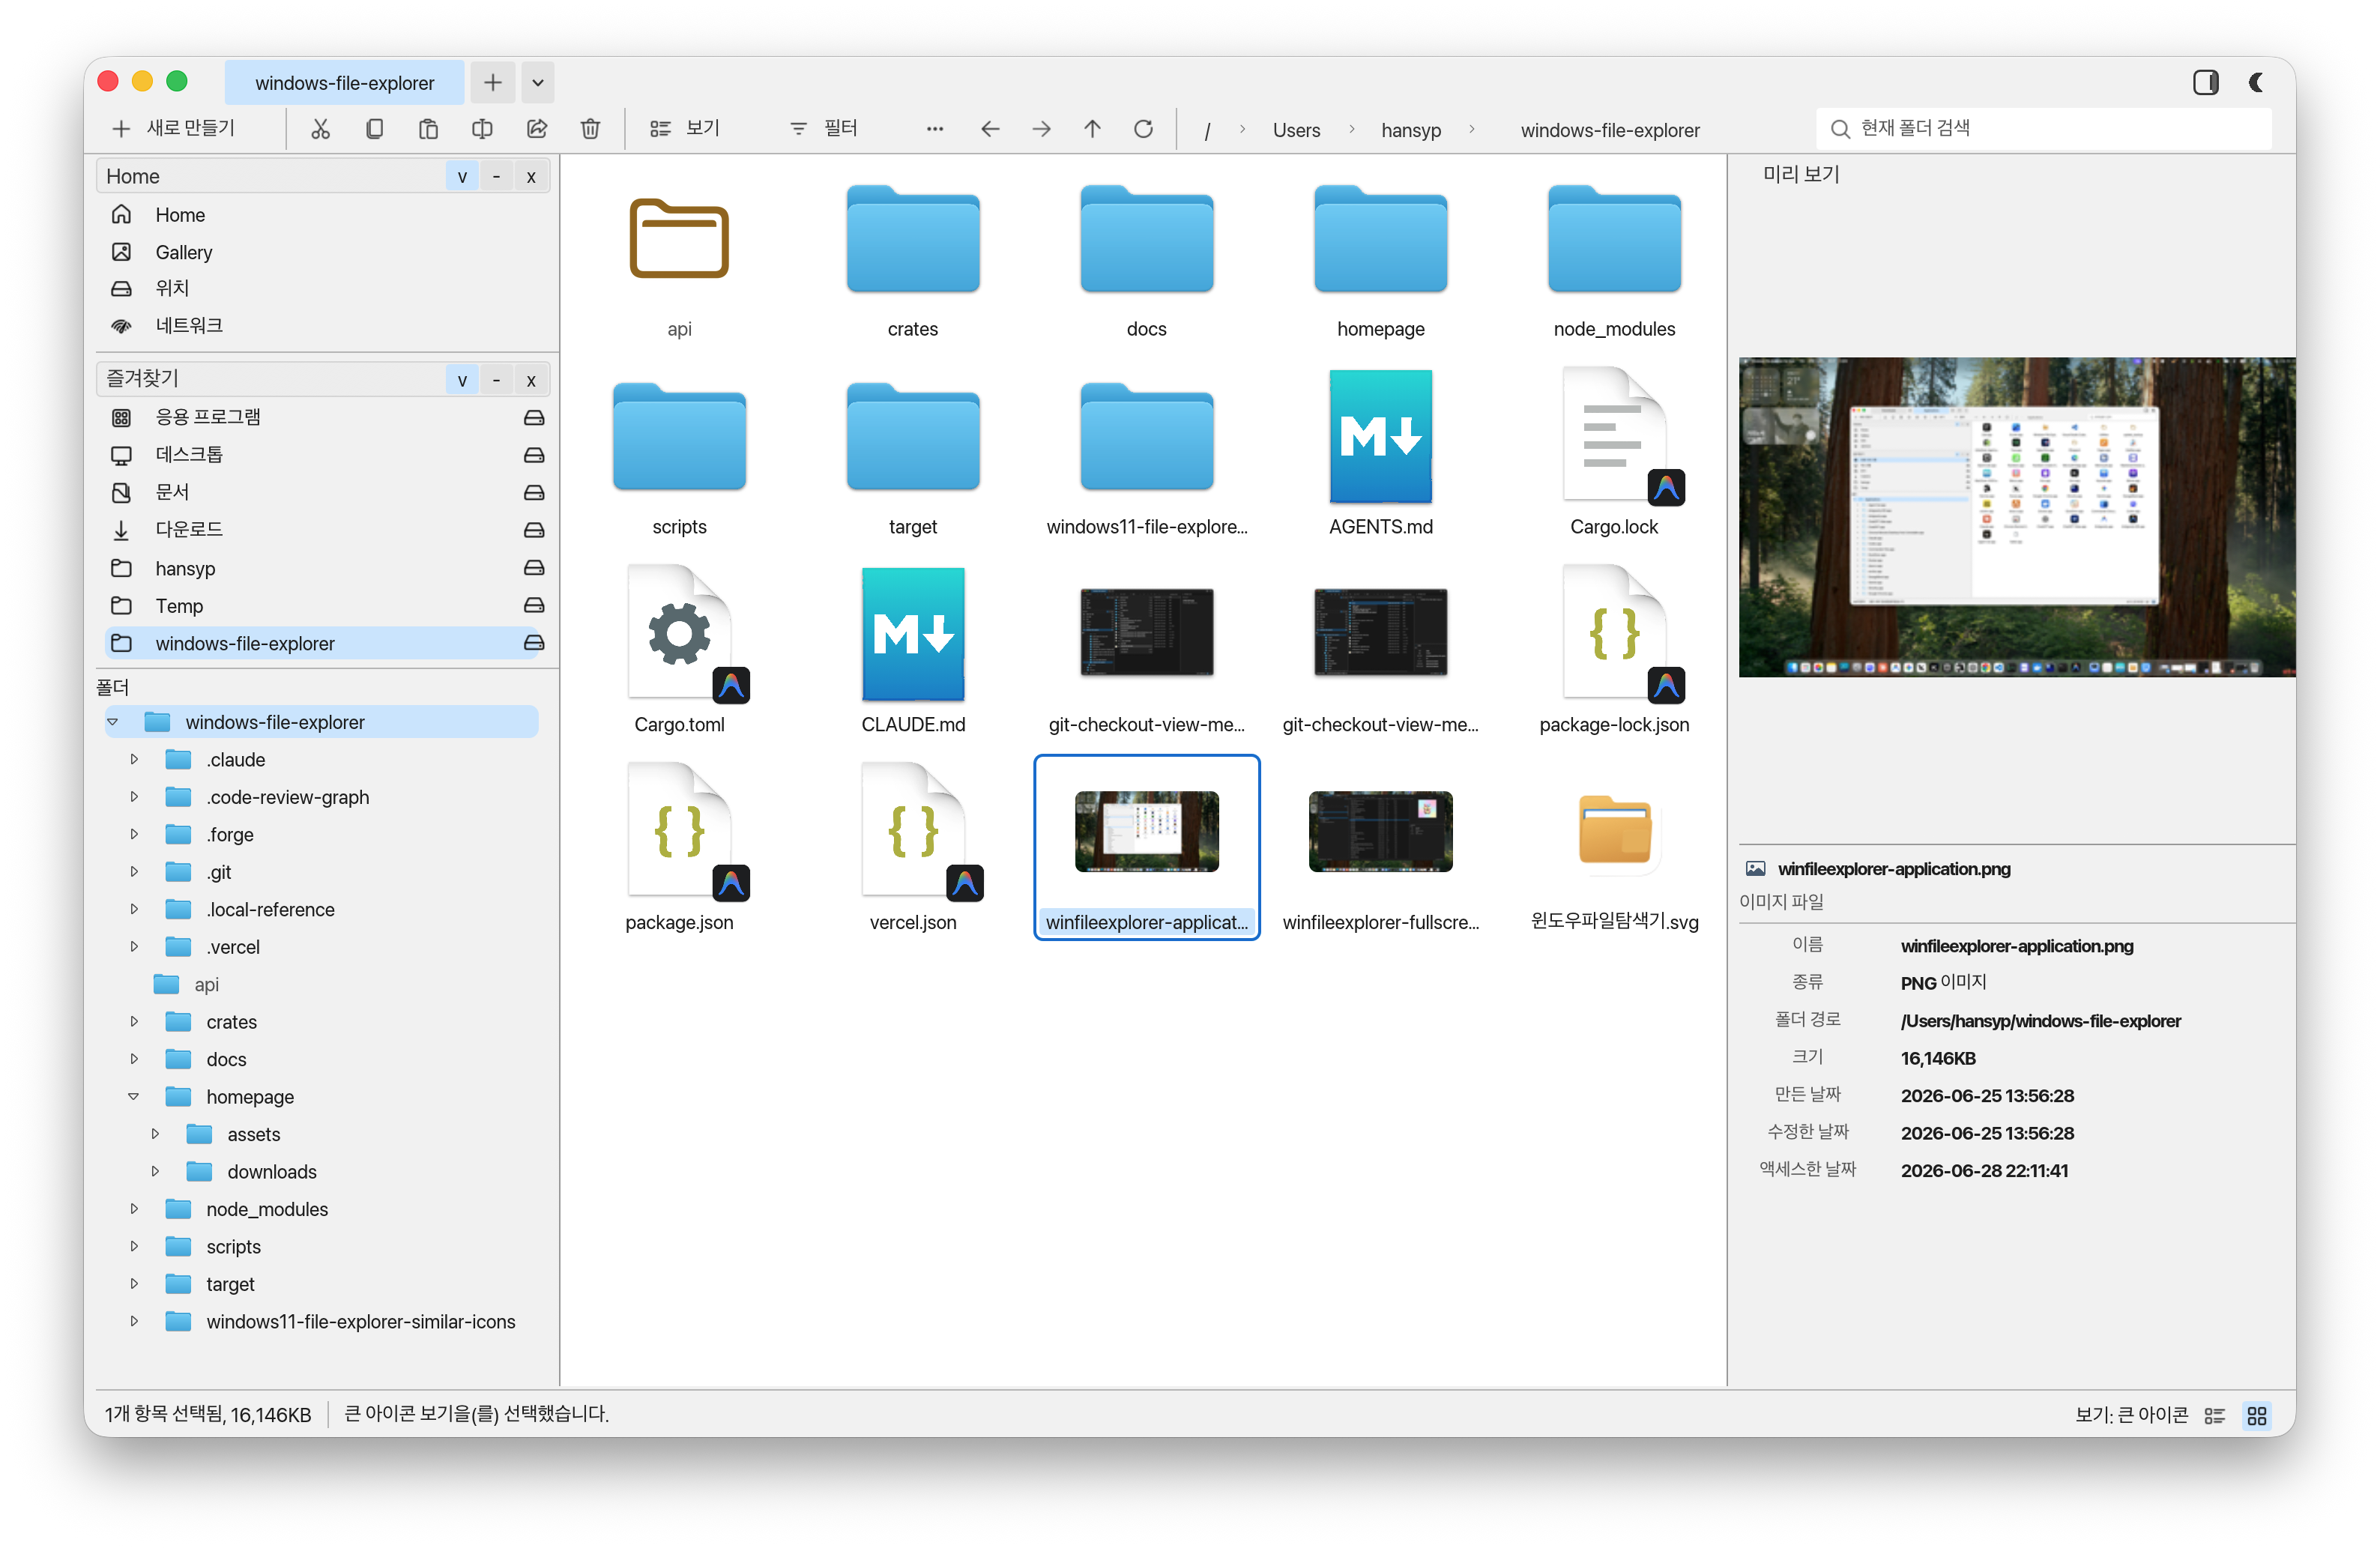This screenshot has height=1548, width=2380.
Task: Click the large preview image
Action: tap(2016, 517)
